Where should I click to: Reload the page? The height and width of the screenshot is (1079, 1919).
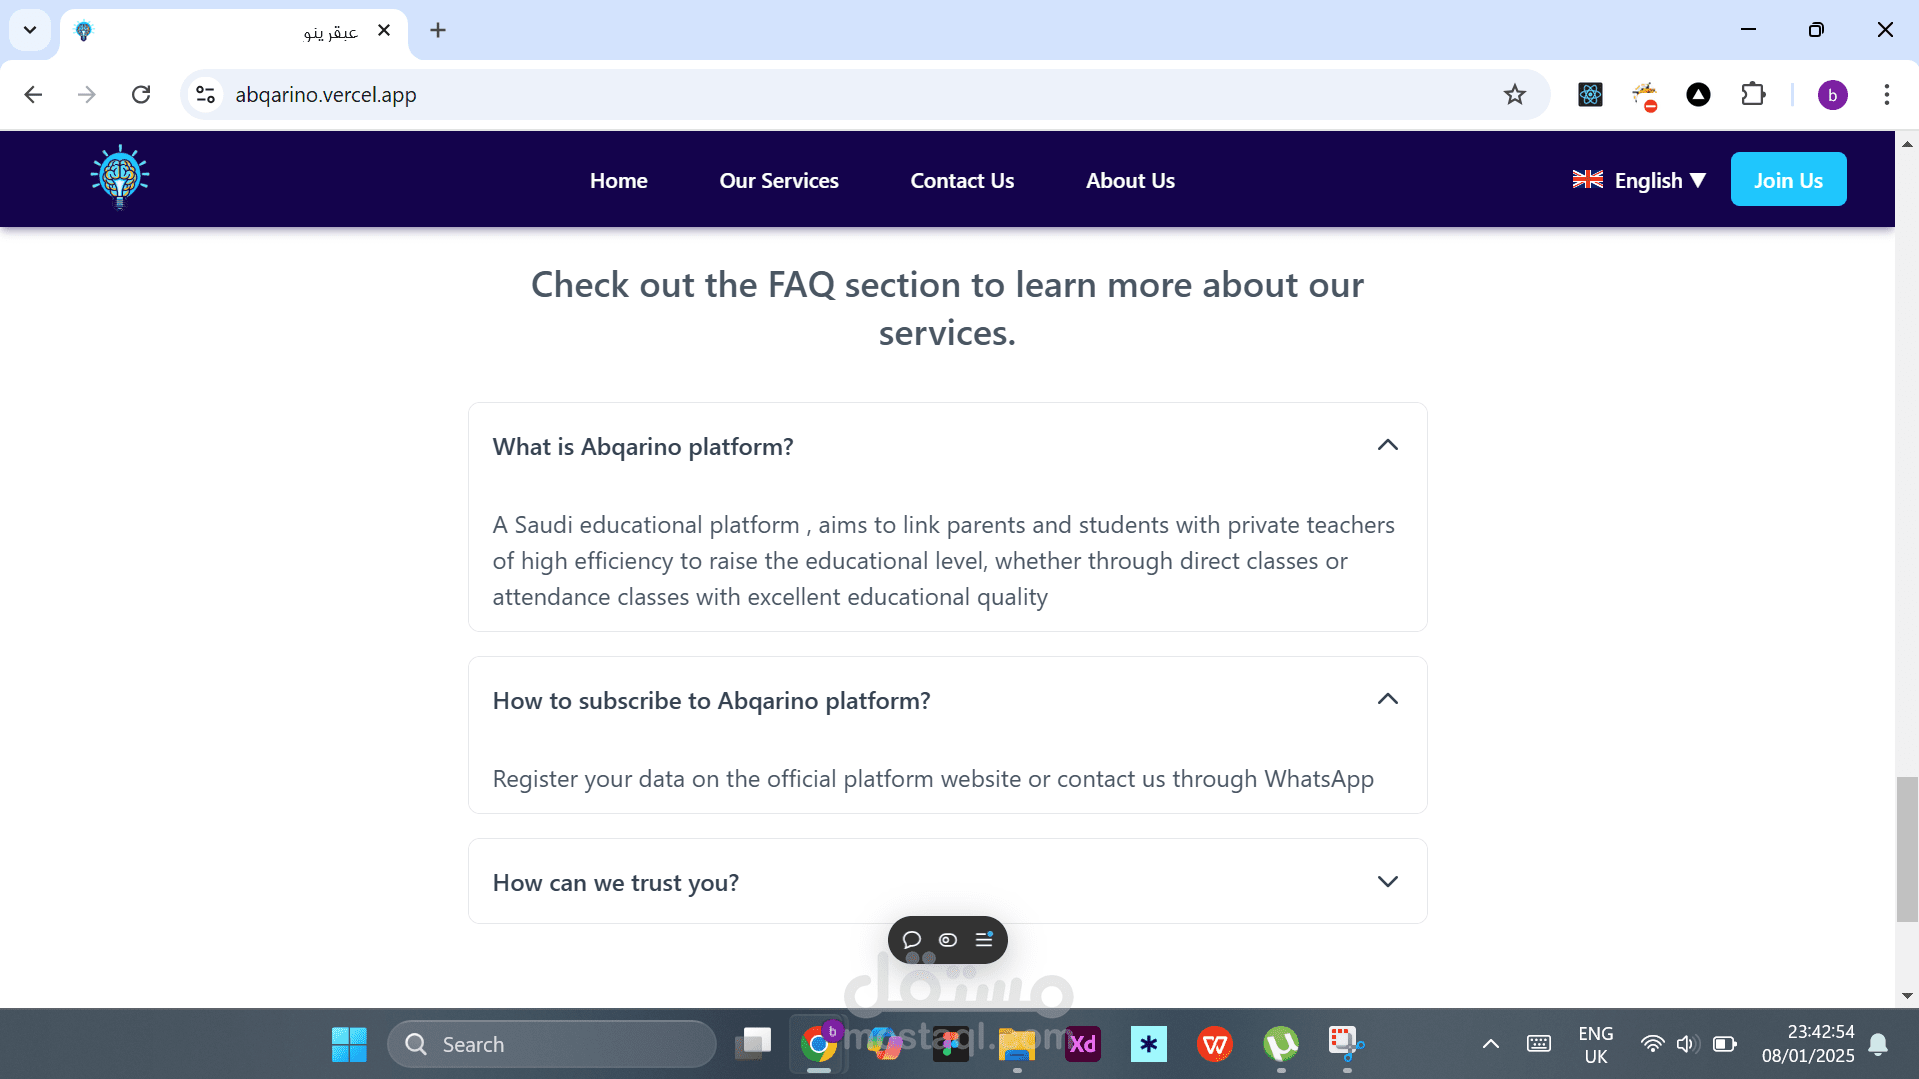(141, 95)
